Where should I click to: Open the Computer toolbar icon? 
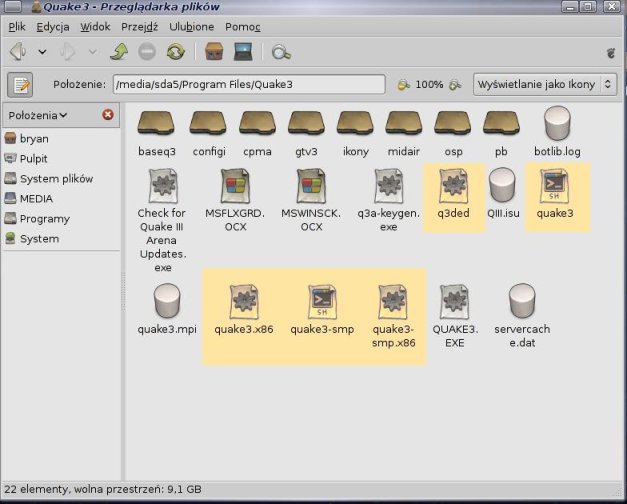pos(243,52)
